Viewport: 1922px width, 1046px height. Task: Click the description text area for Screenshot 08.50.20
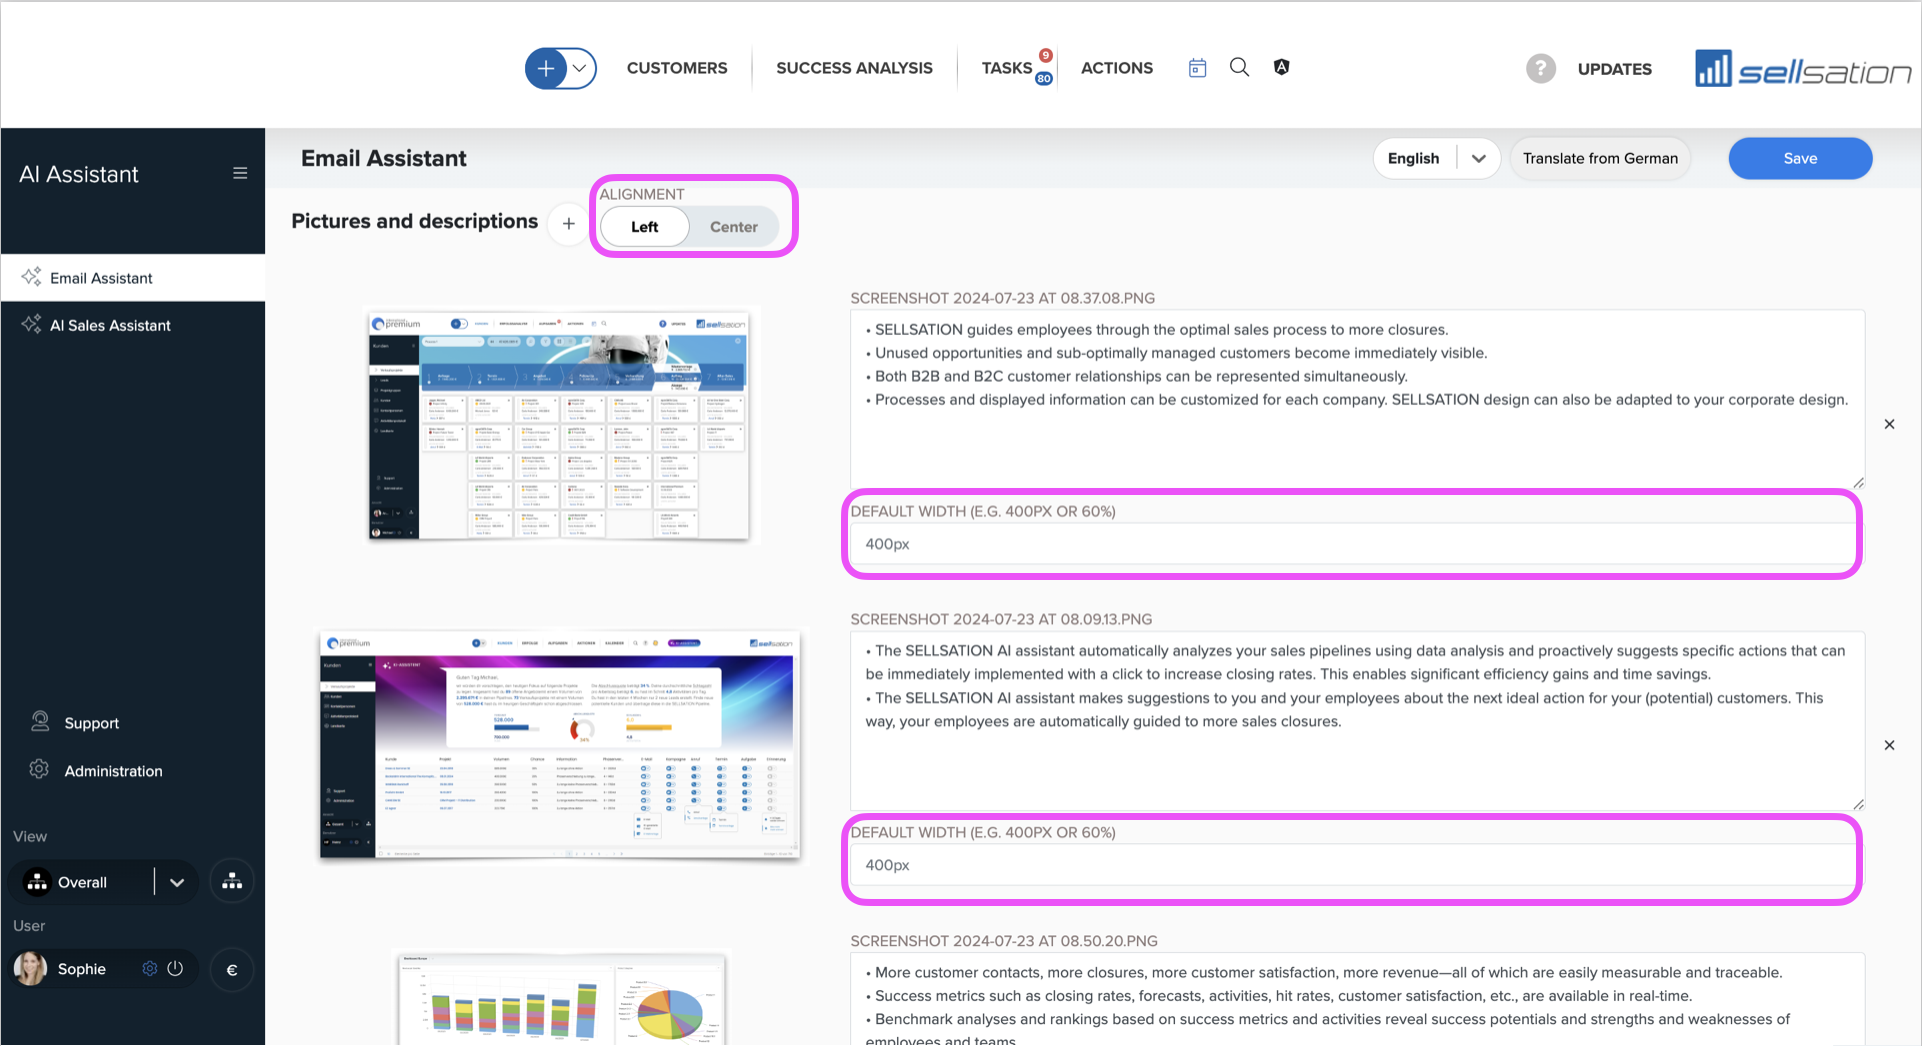coord(1357,999)
